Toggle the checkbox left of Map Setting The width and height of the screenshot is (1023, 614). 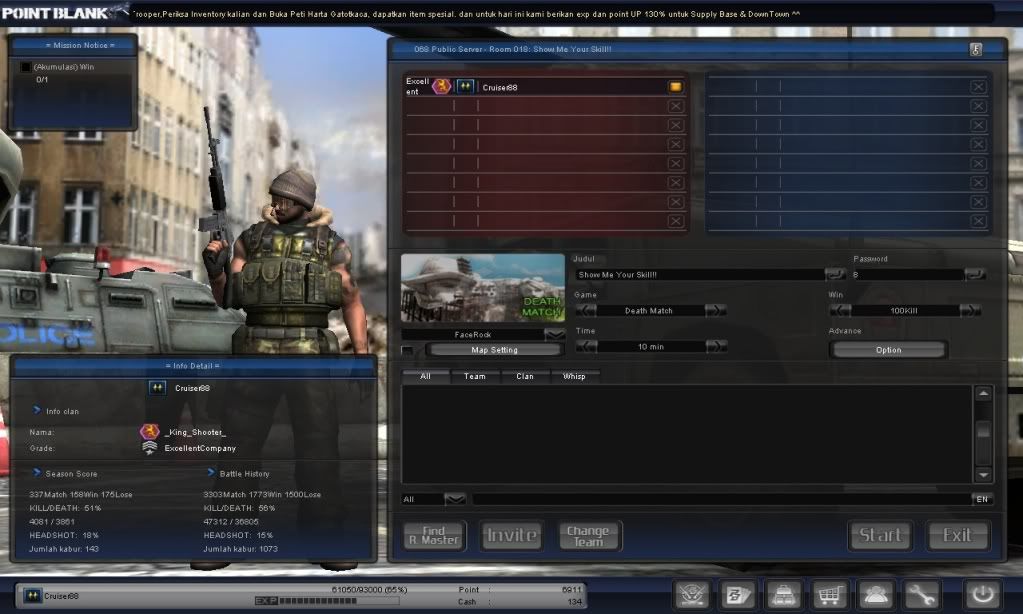[408, 350]
